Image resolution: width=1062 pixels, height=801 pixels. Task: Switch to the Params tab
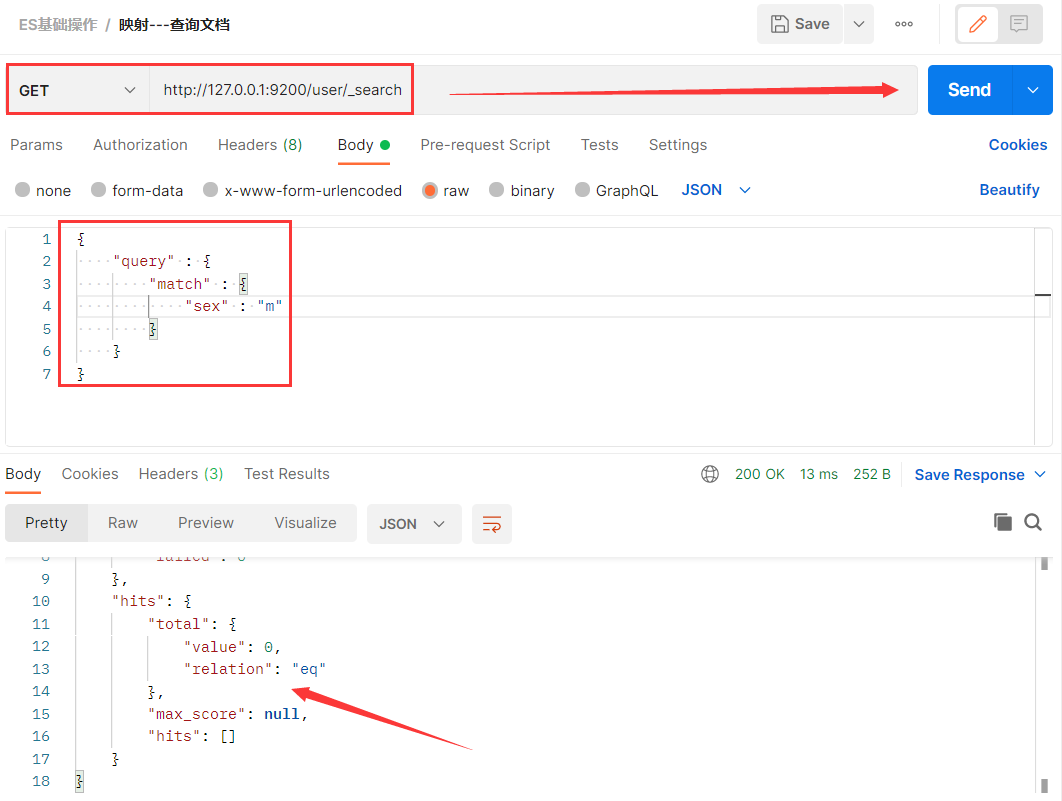37,145
